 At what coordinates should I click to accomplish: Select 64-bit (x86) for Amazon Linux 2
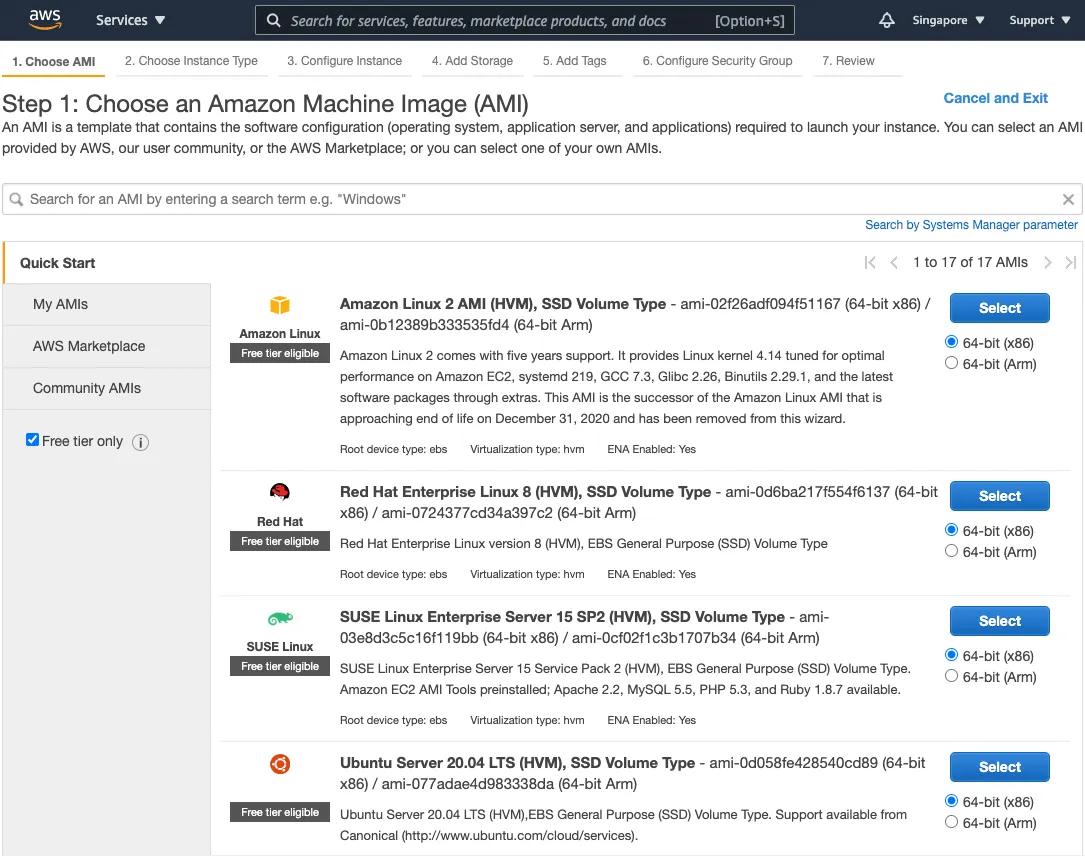(951, 342)
